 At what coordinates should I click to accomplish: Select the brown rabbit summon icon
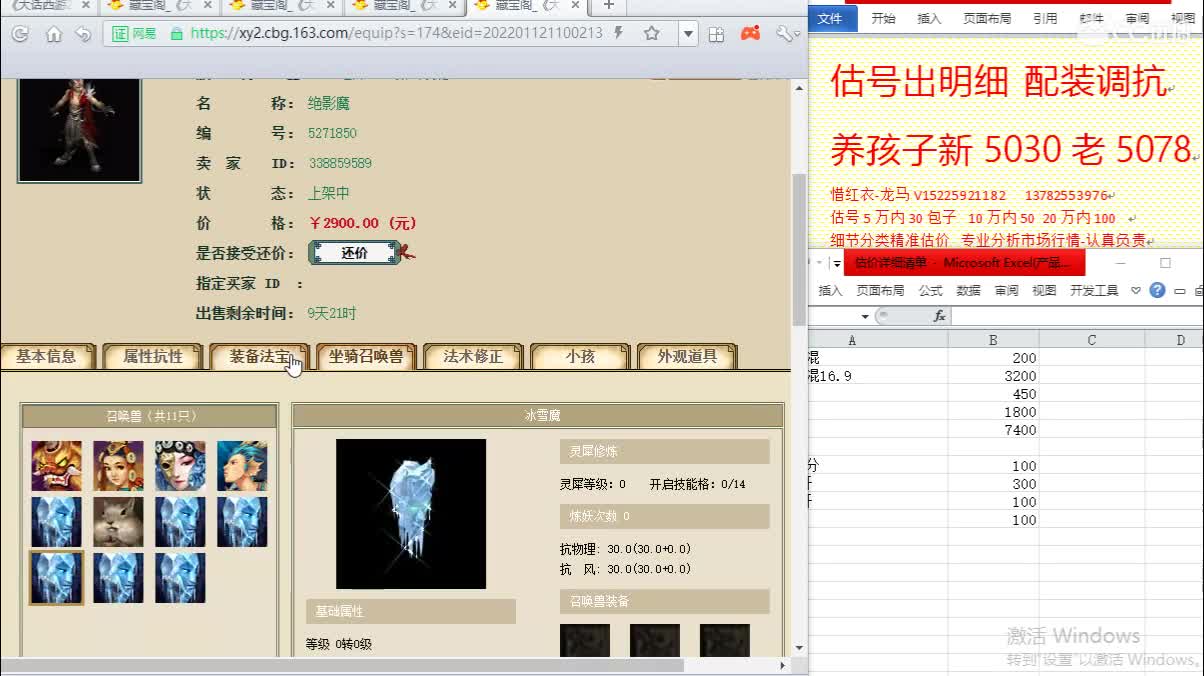pyautogui.click(x=118, y=522)
